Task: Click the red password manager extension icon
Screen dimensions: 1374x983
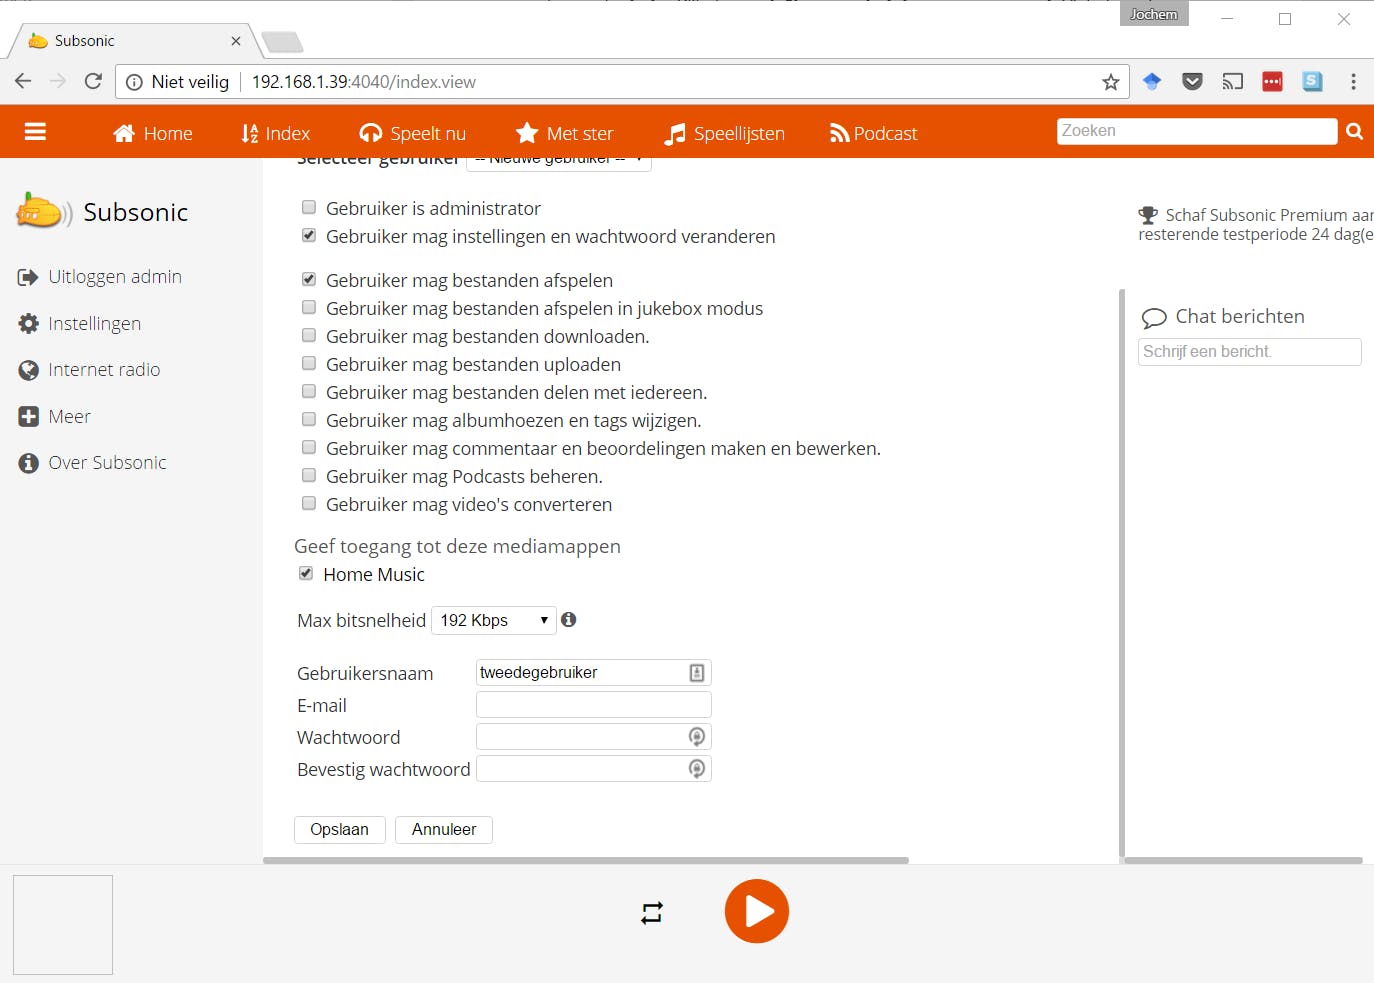Action: [x=1273, y=82]
